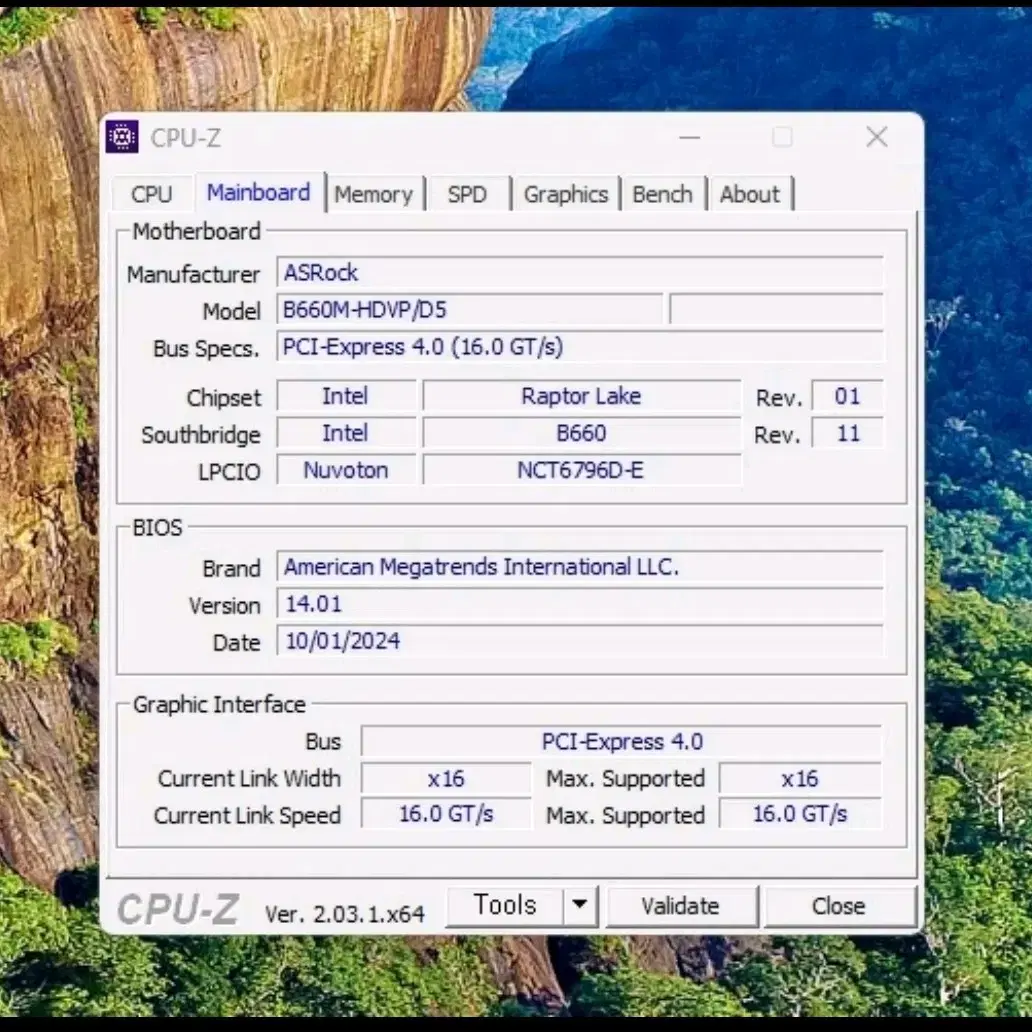The image size is (1032, 1032).
Task: Click the Close button at bottom right
Action: 840,905
